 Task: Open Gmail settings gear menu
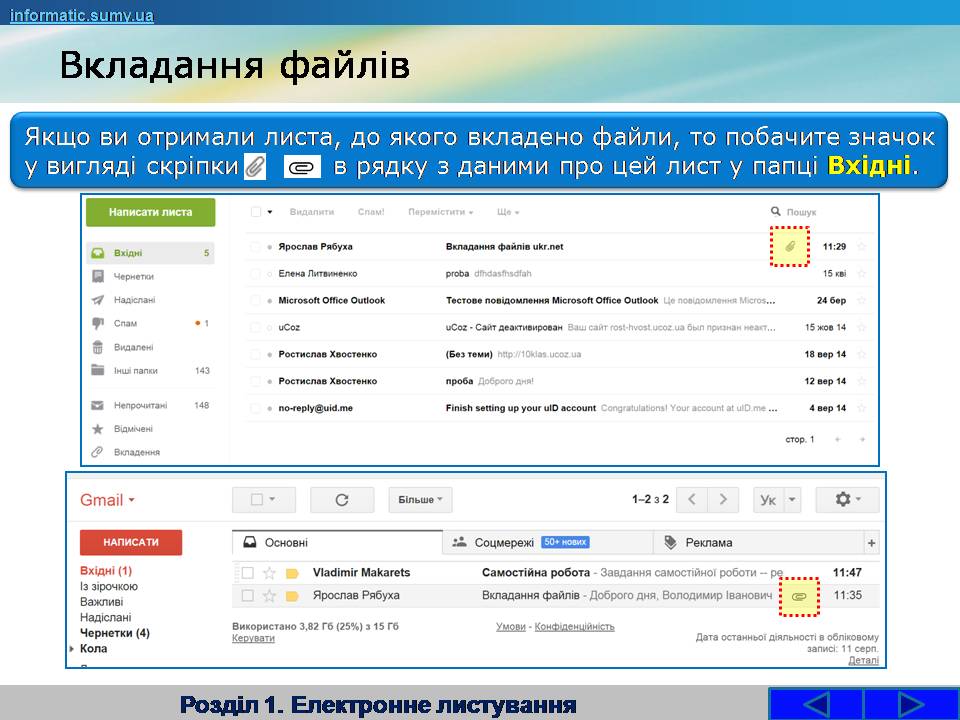847,500
